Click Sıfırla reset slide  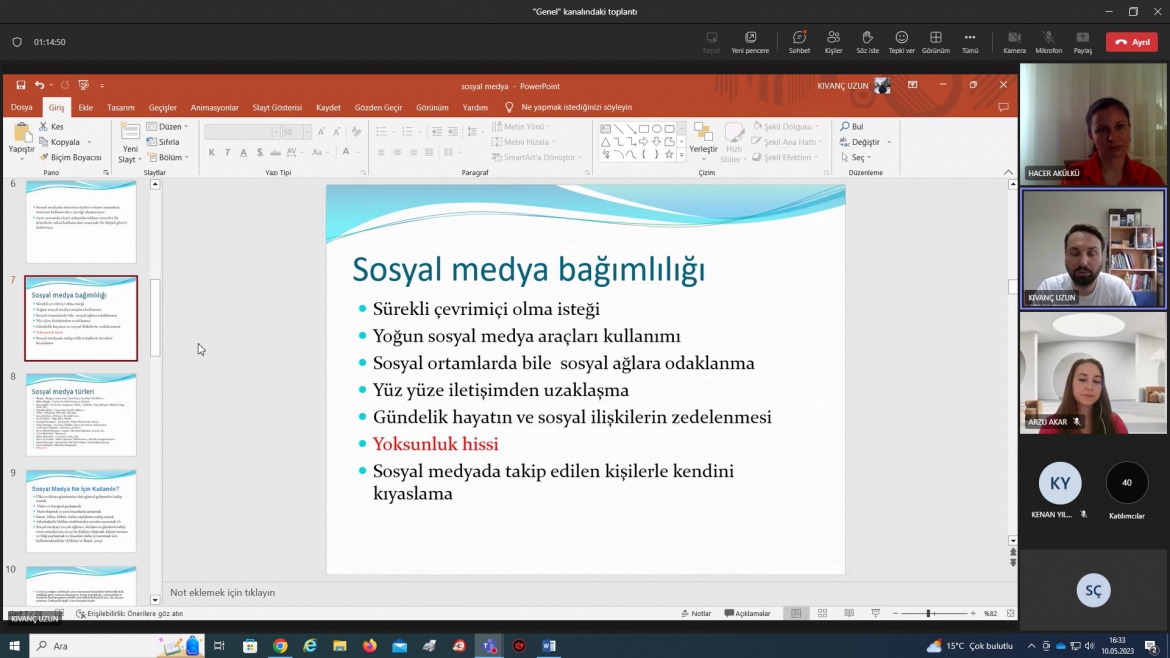pos(163,142)
